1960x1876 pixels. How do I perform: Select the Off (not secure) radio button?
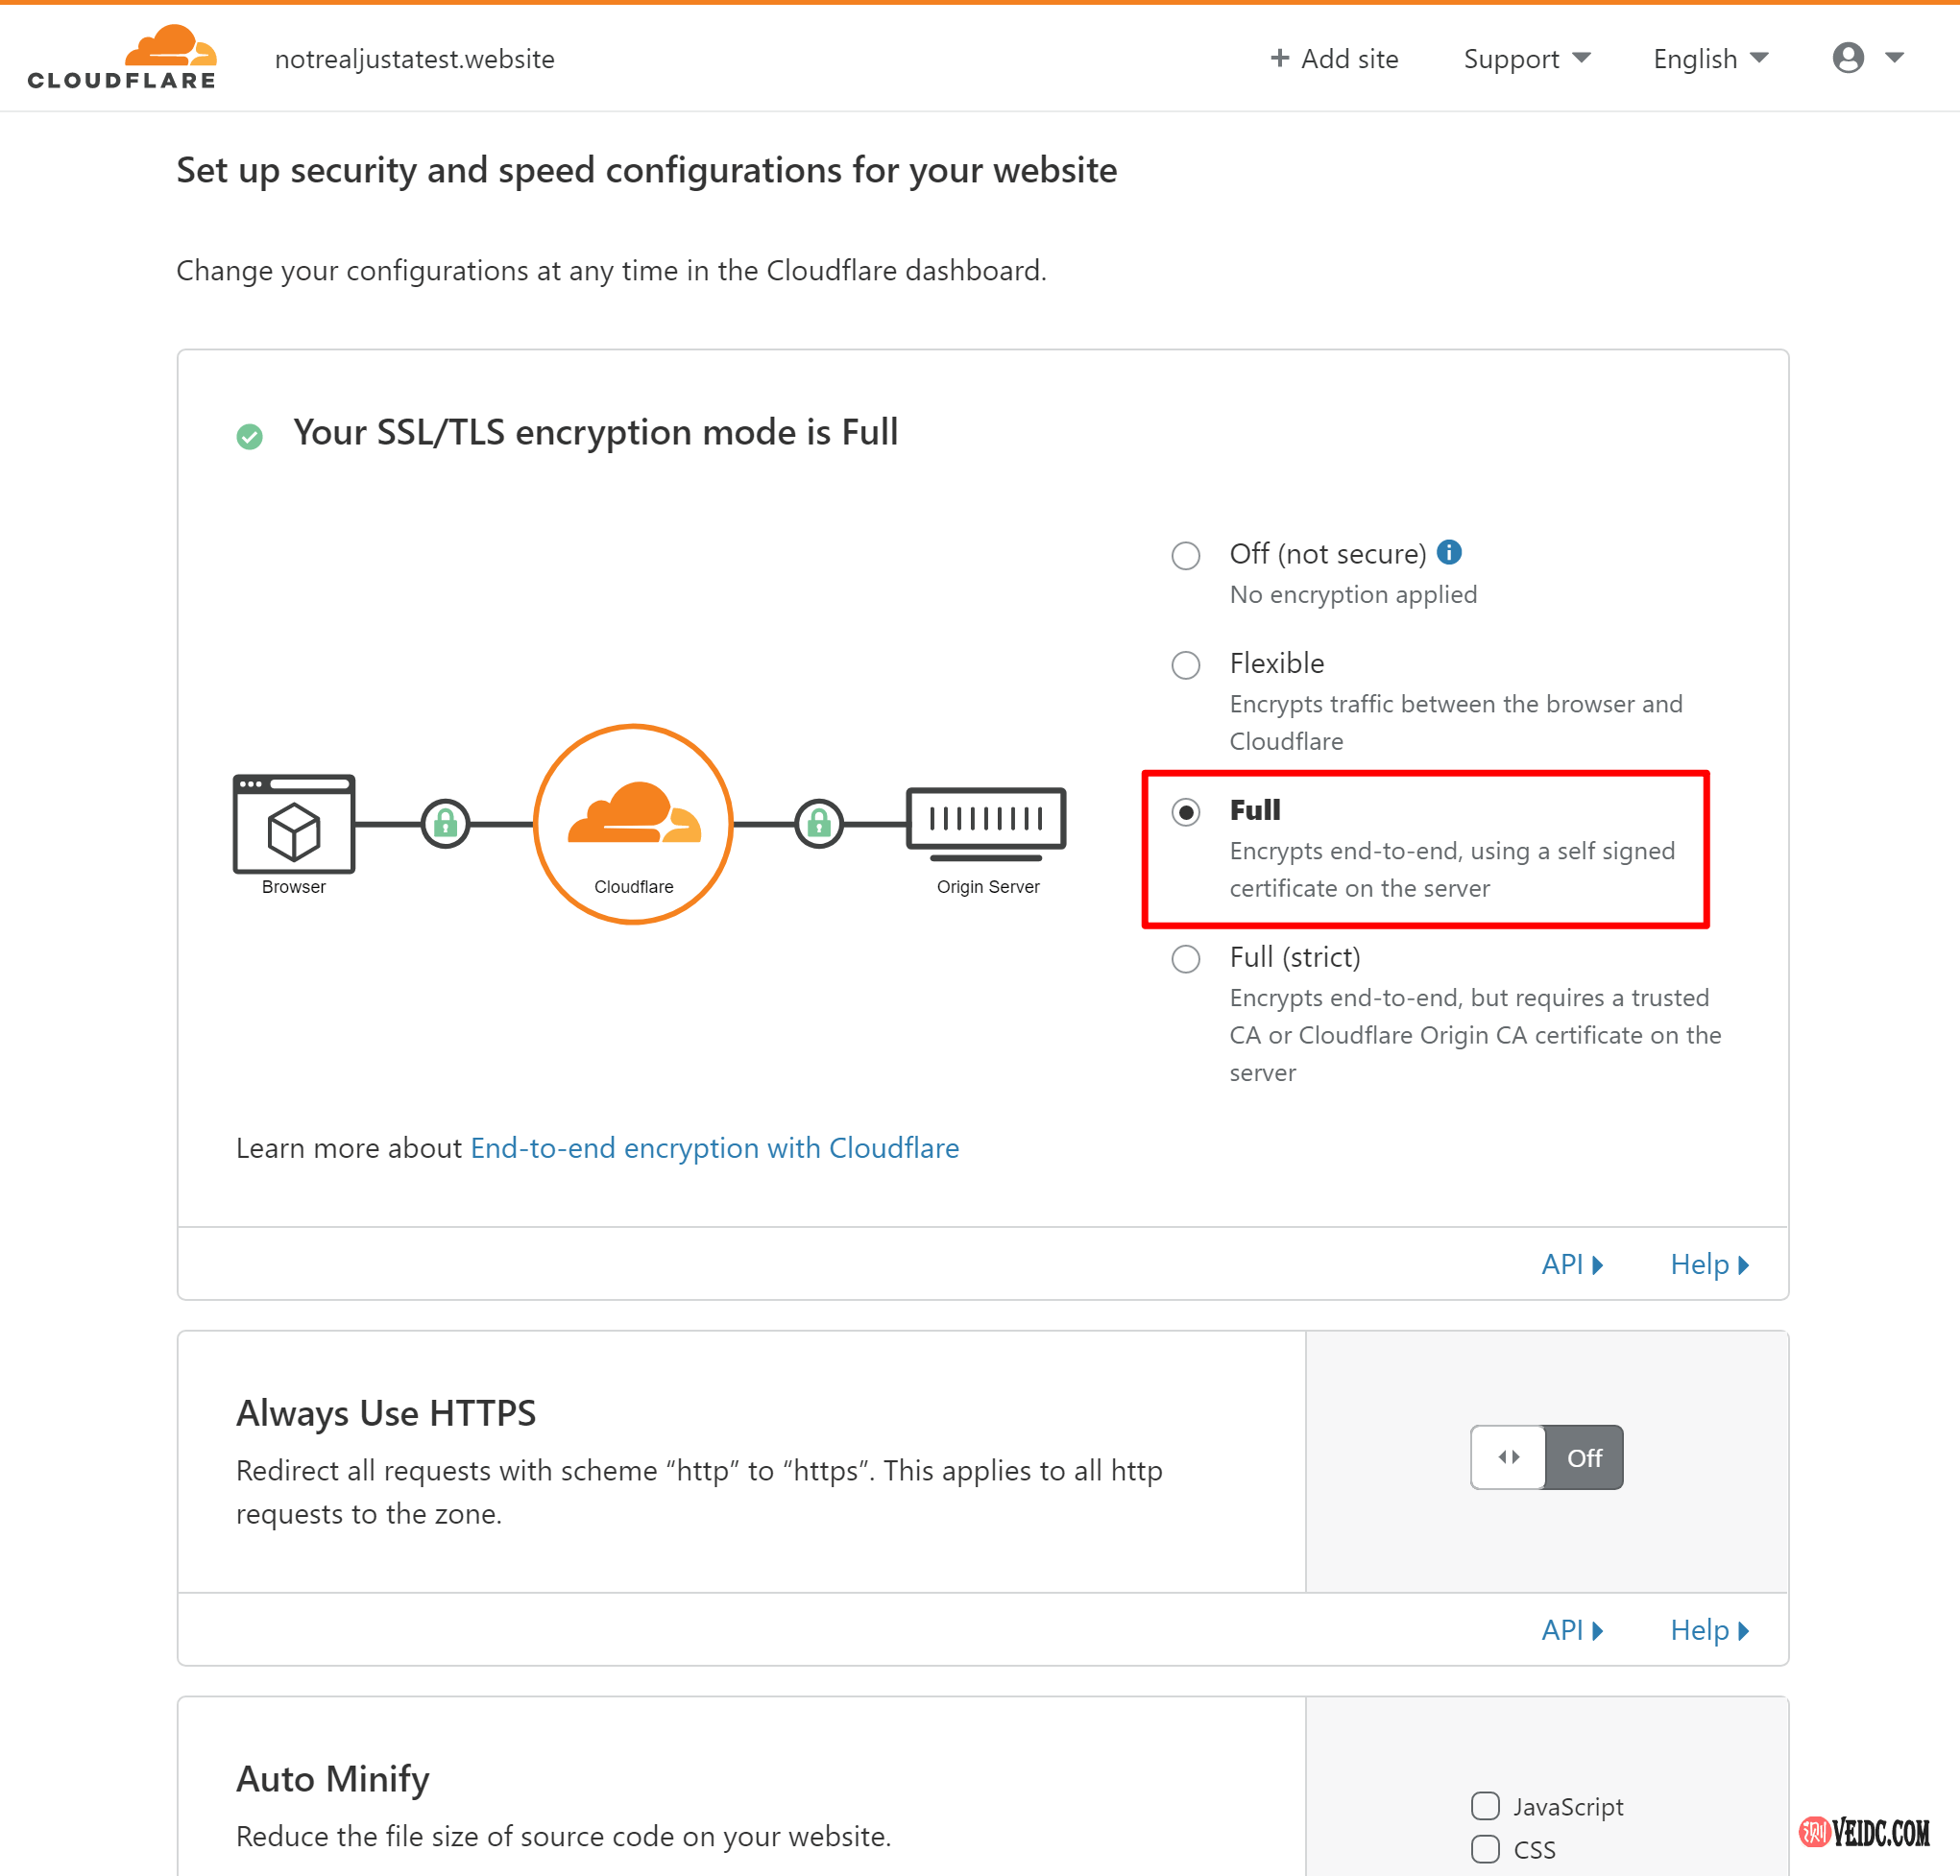[x=1186, y=555]
